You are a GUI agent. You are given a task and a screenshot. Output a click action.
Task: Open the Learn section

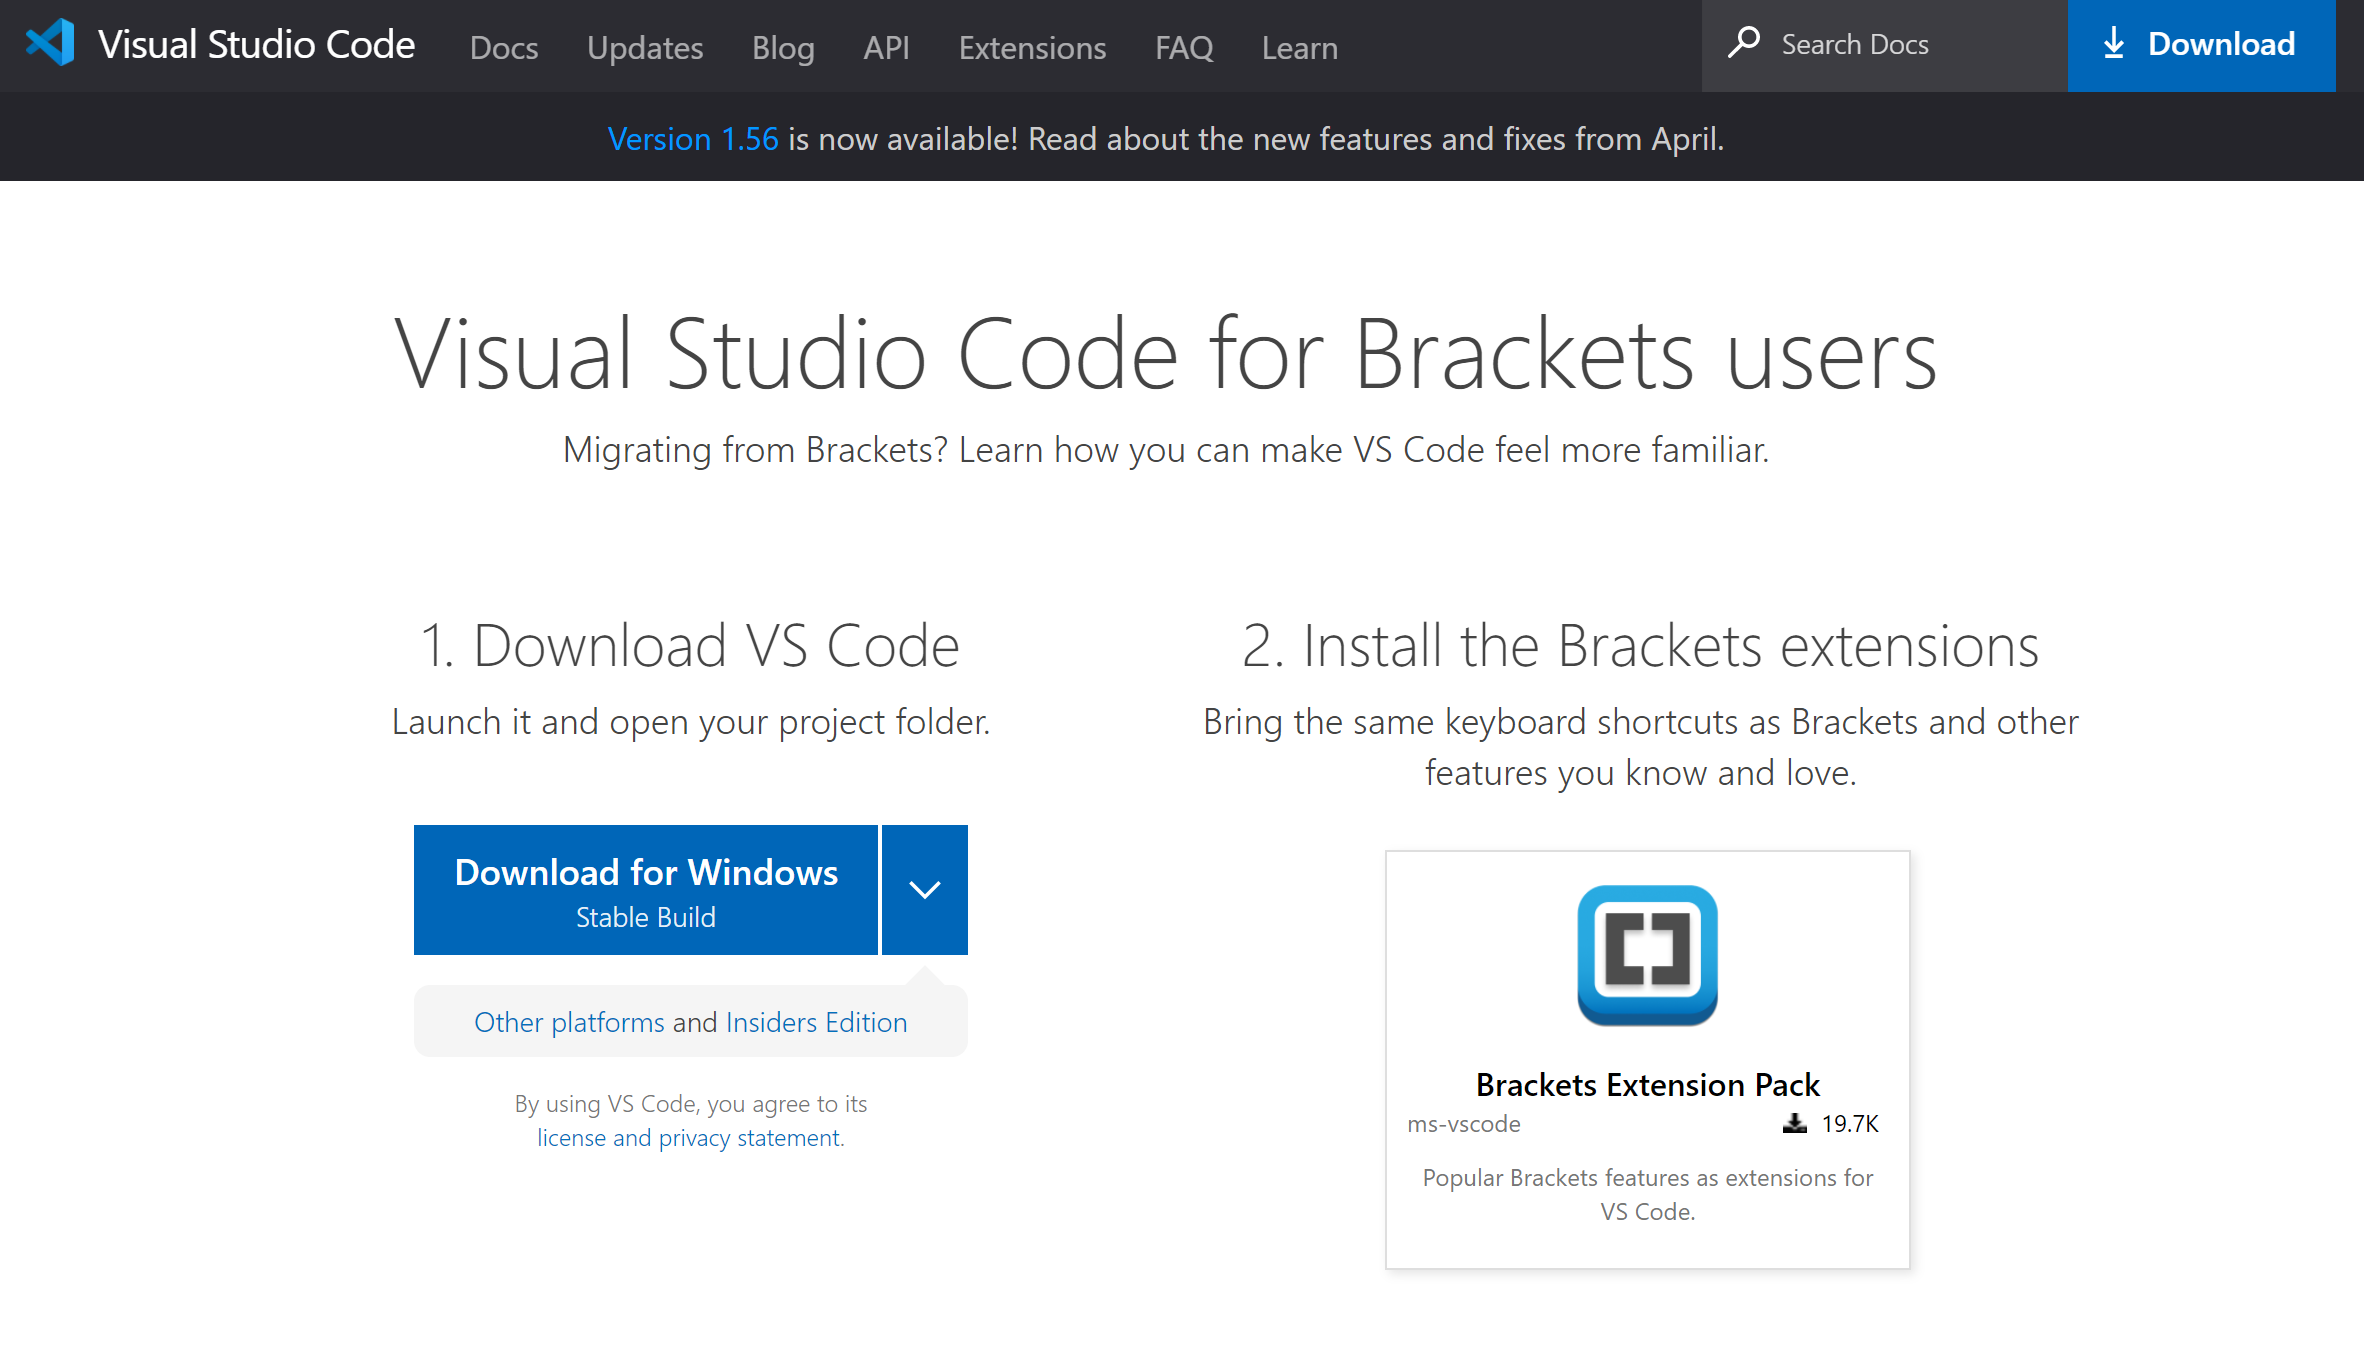pyautogui.click(x=1298, y=47)
